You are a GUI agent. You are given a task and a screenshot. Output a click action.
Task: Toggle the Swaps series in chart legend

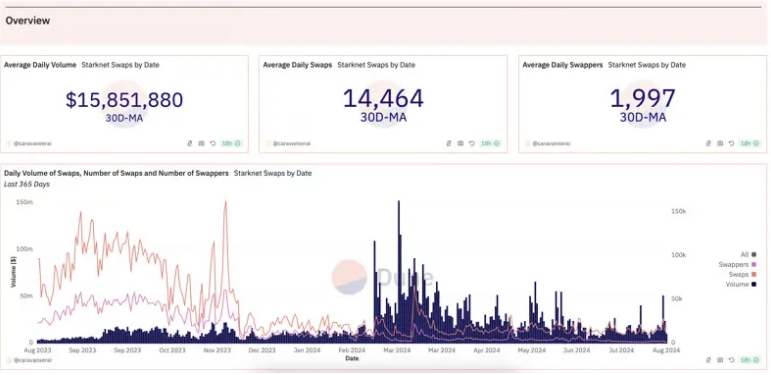pyautogui.click(x=743, y=274)
